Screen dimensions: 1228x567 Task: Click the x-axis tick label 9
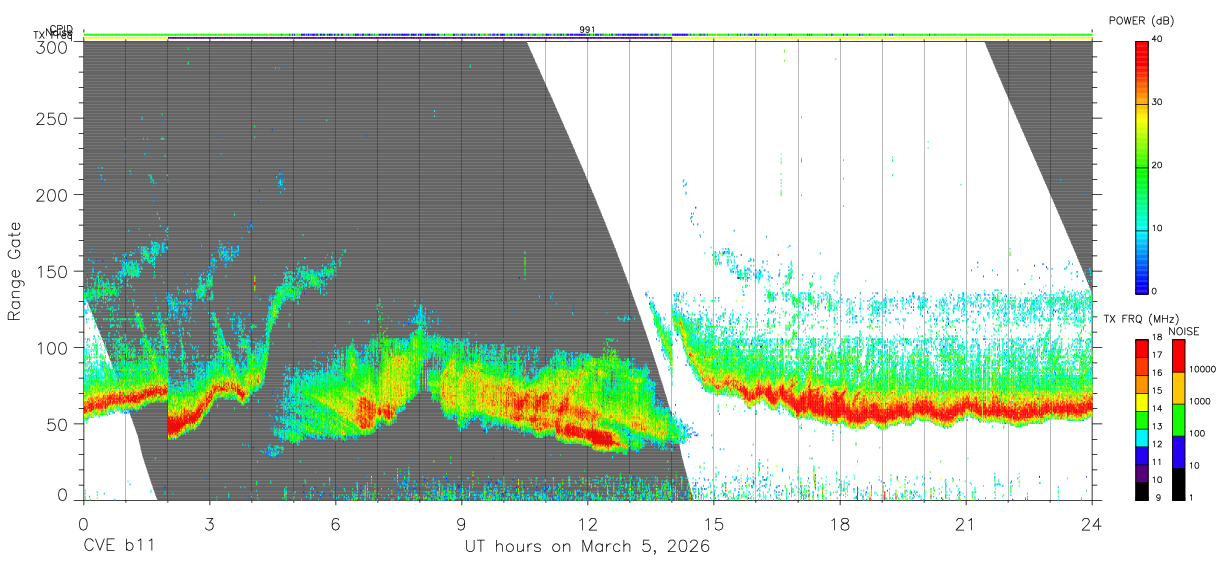461,524
